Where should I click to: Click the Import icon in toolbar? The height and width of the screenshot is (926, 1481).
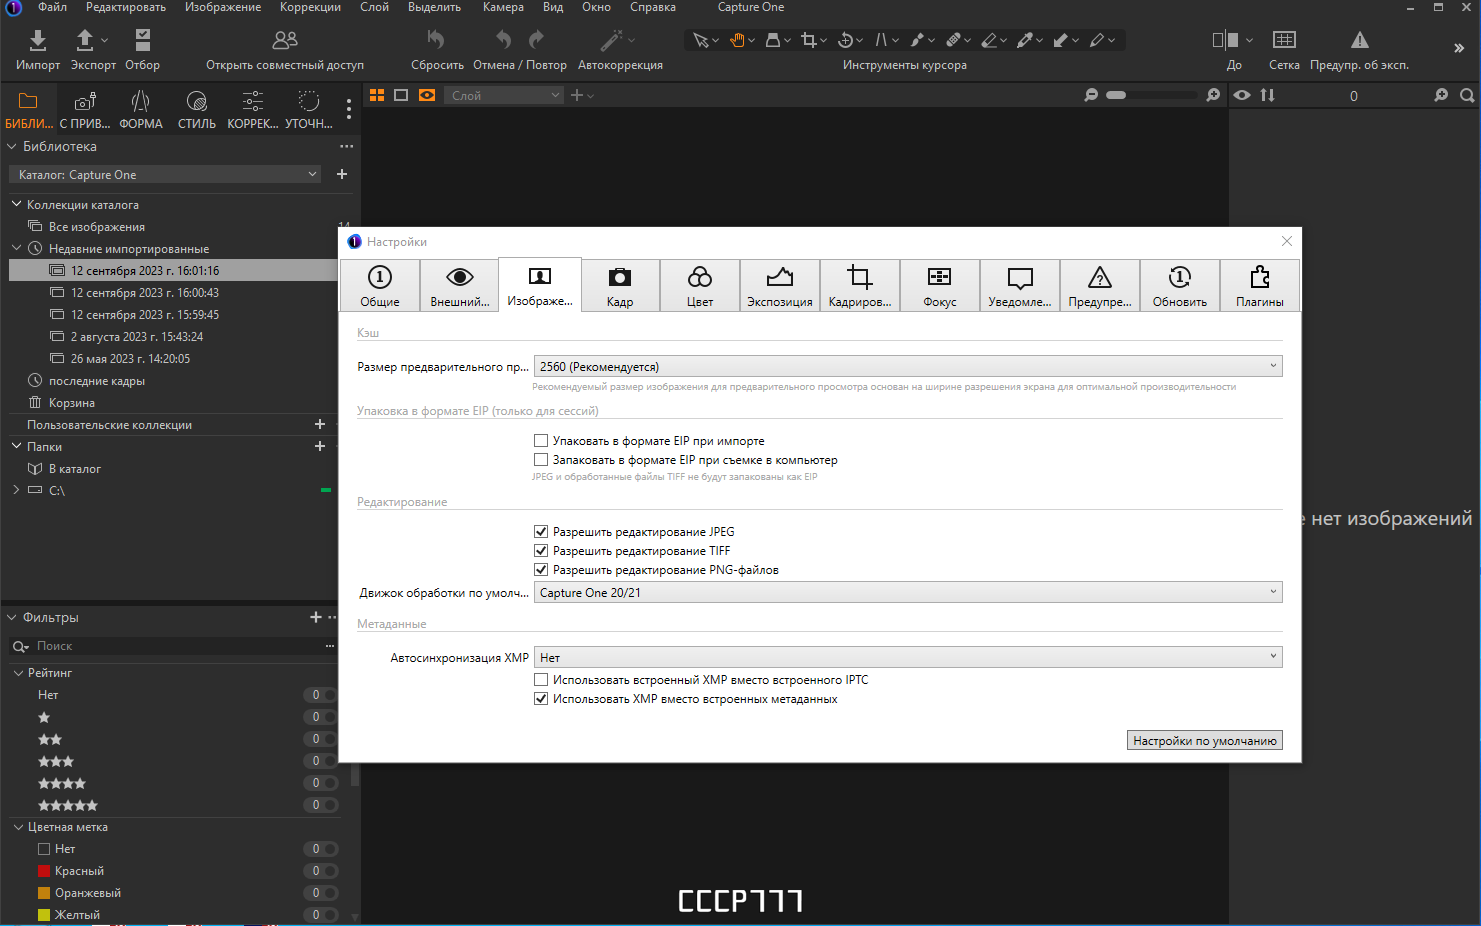point(37,40)
